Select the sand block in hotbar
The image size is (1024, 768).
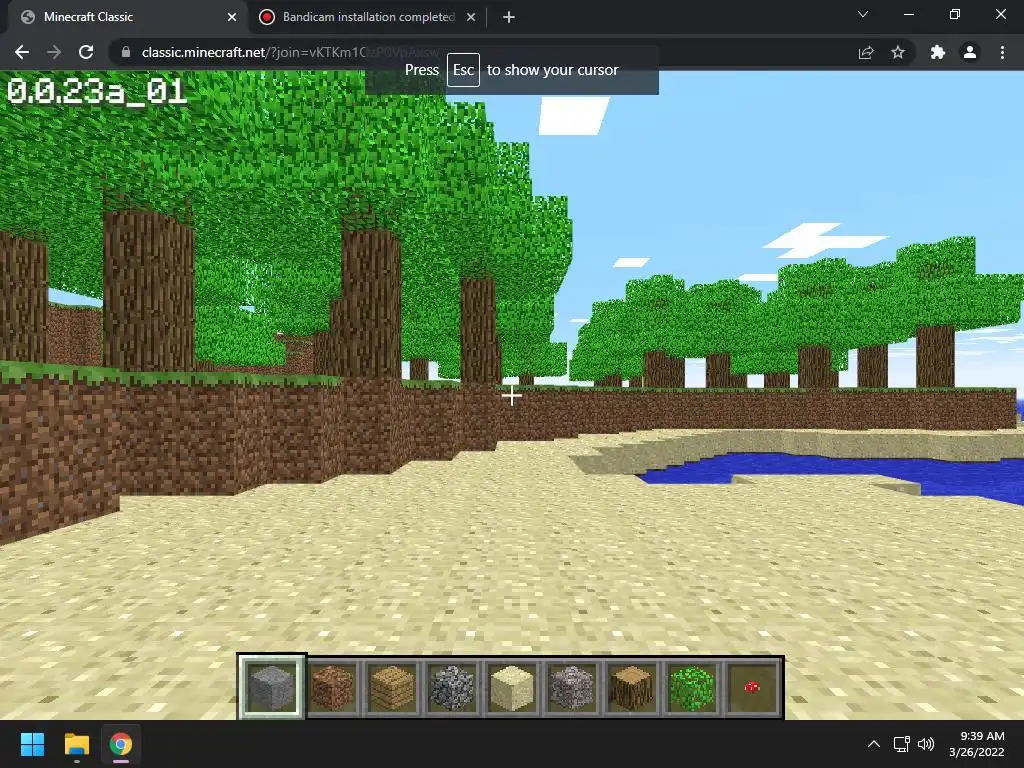pyautogui.click(x=511, y=687)
